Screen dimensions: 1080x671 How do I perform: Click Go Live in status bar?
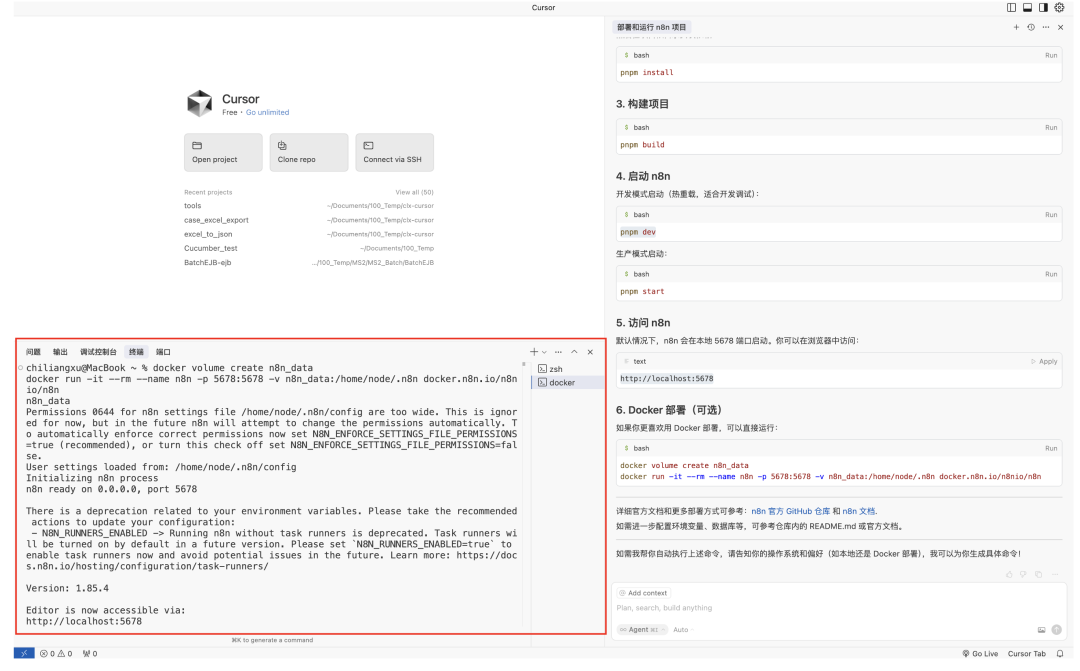980,654
